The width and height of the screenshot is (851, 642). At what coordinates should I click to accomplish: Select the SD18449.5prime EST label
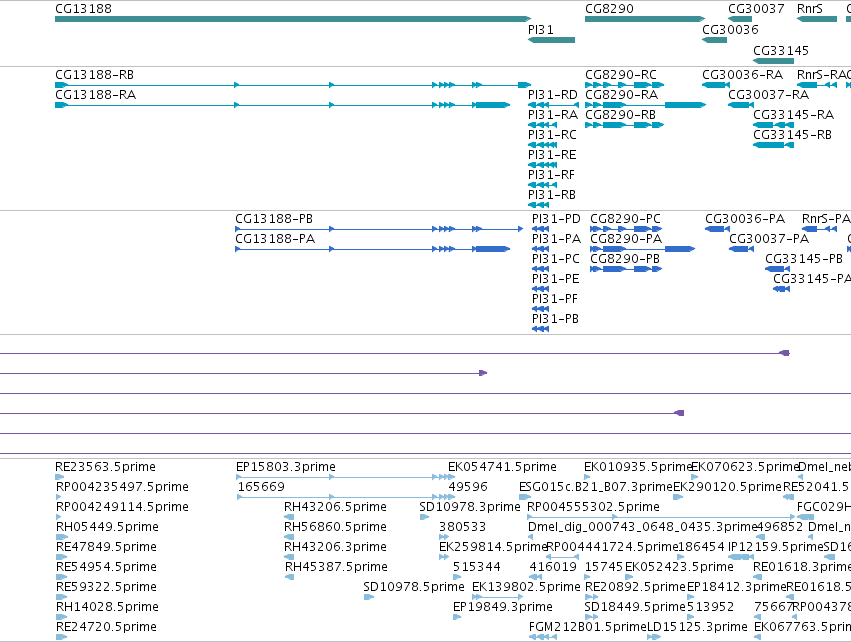[x=635, y=607]
